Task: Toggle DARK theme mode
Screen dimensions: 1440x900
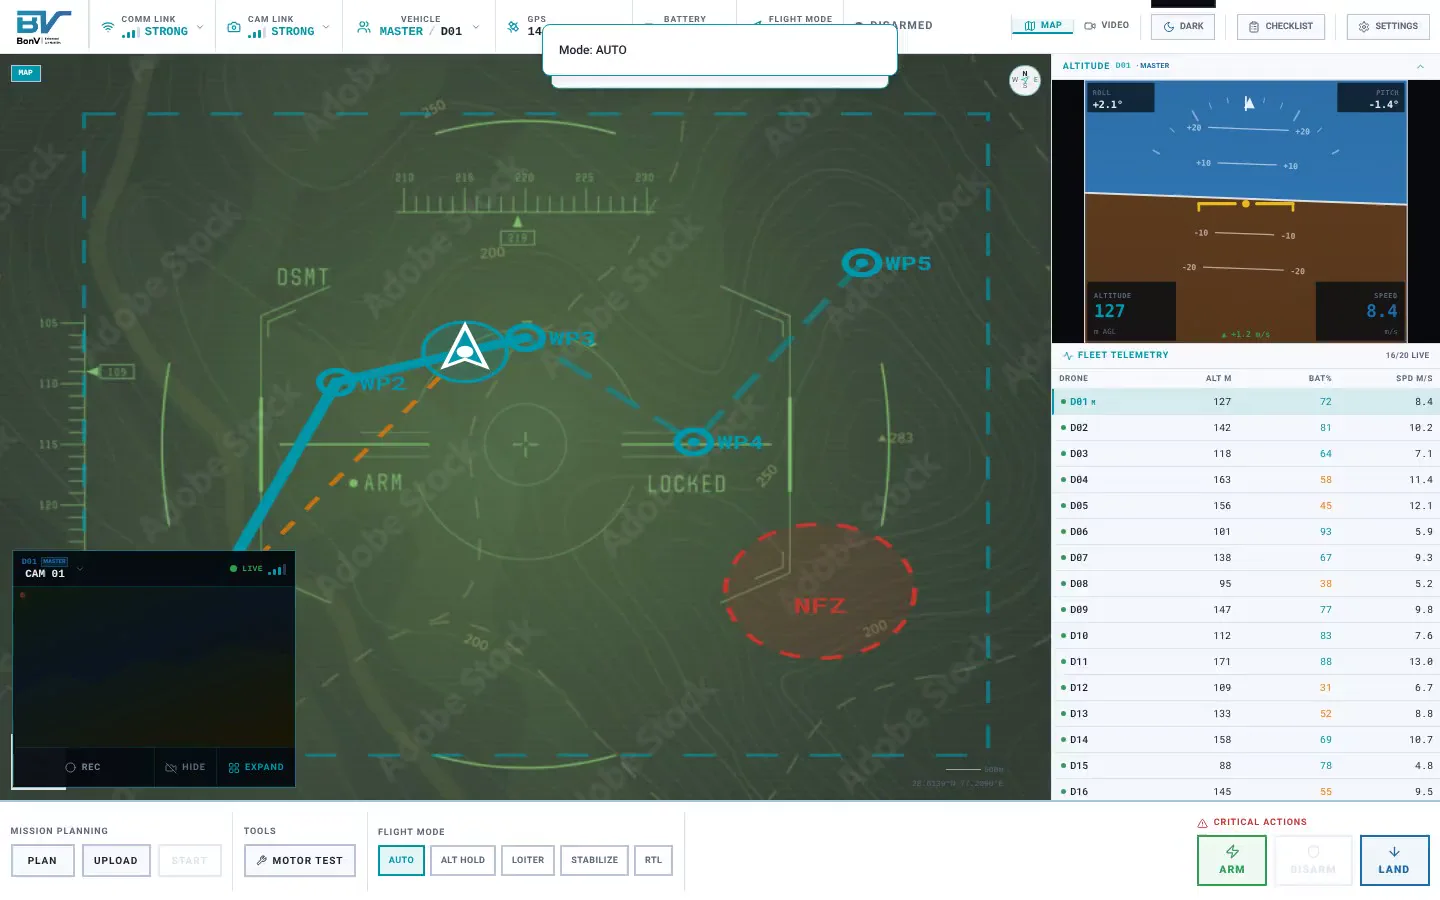Action: [1183, 26]
